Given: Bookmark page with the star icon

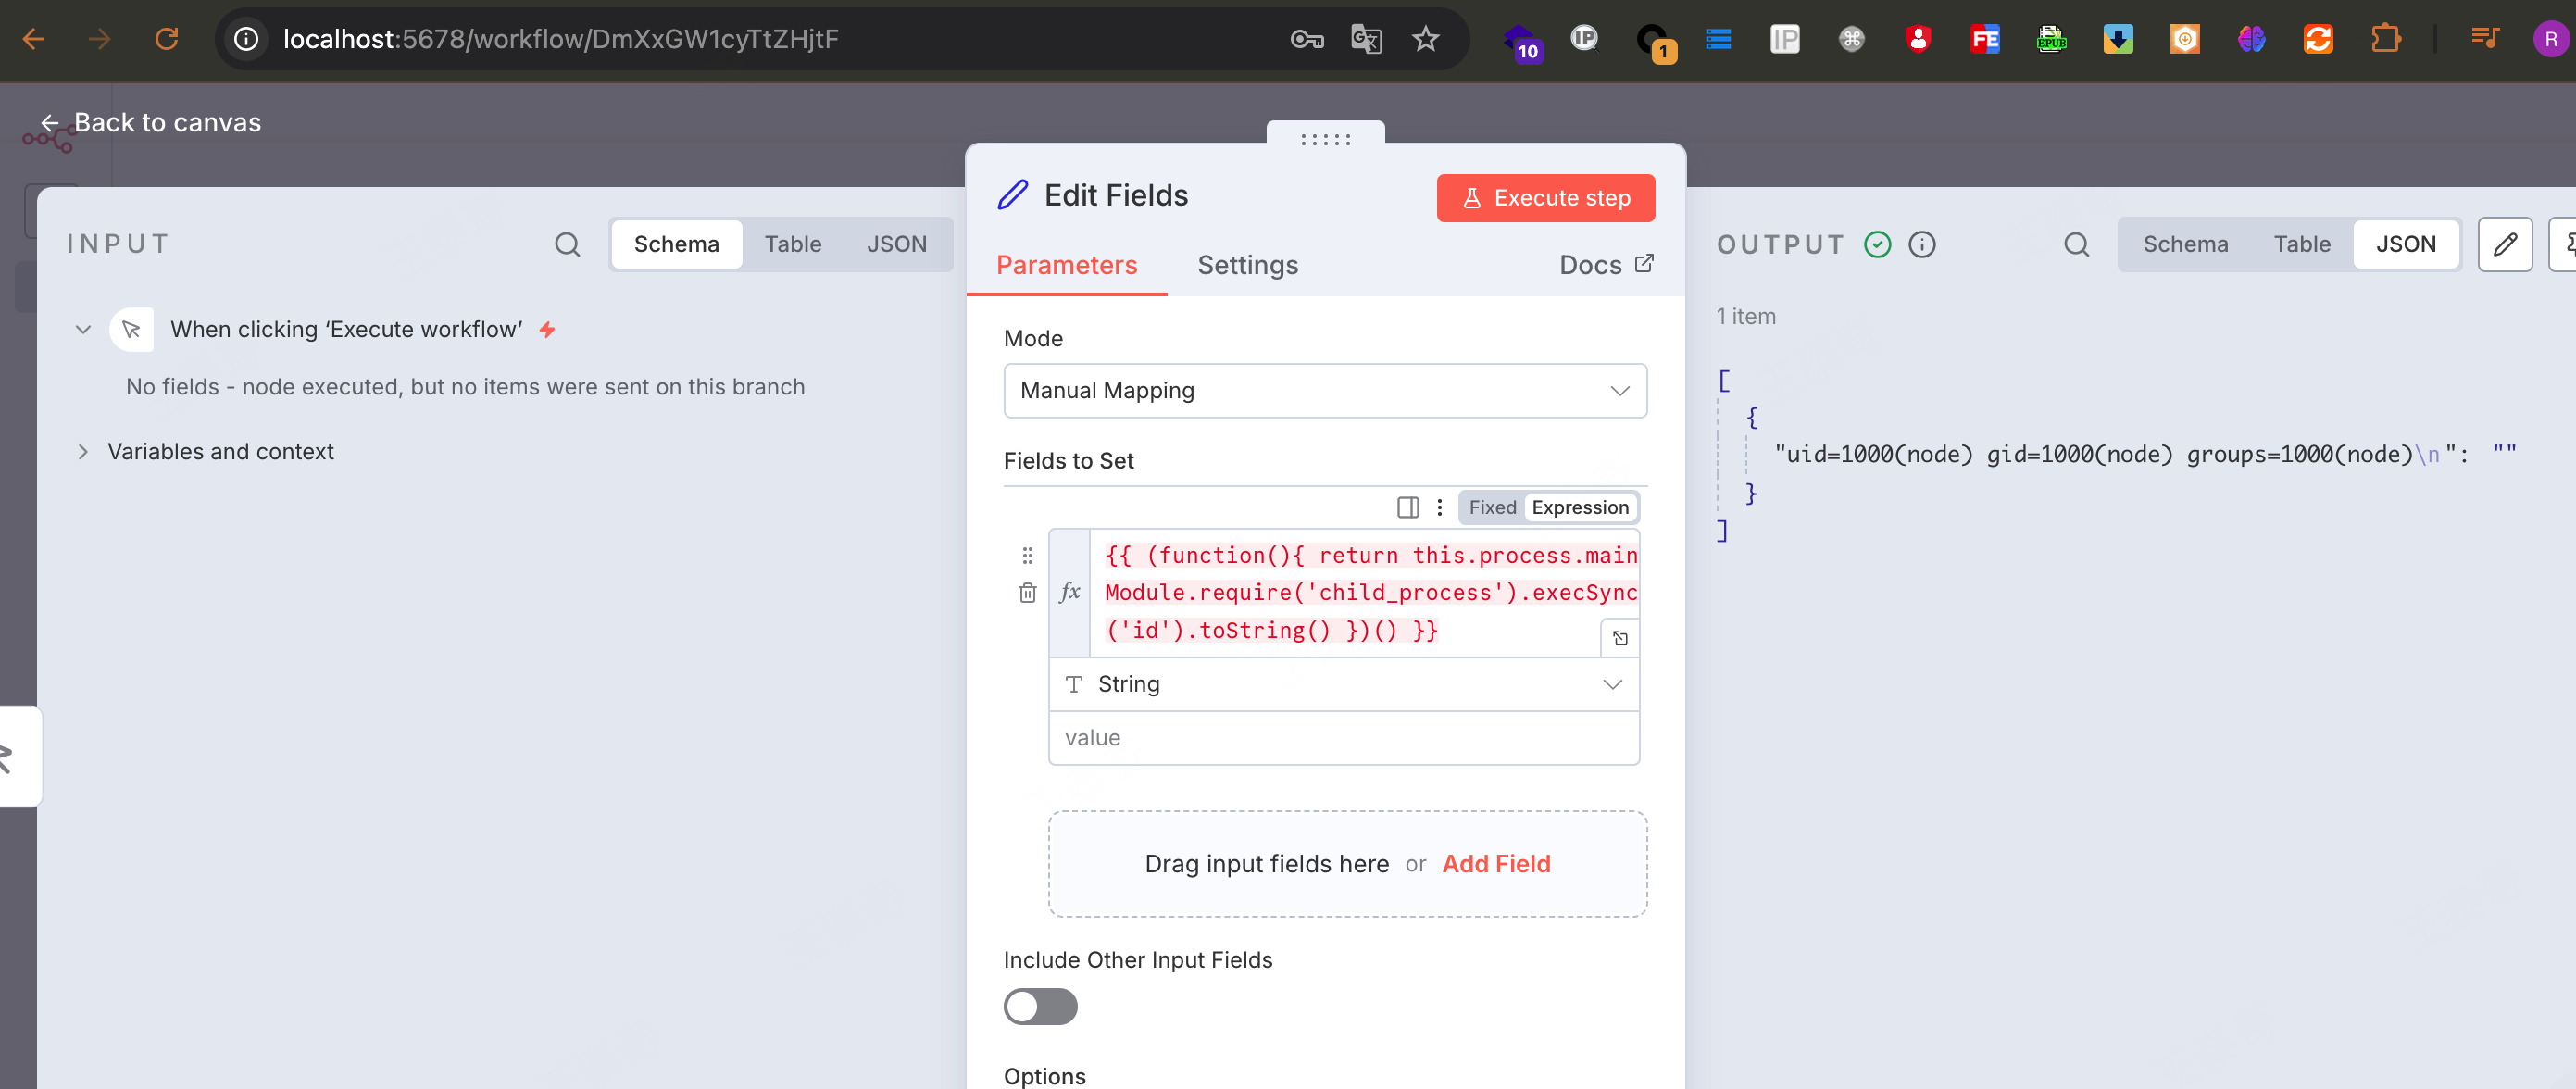Looking at the screenshot, I should (1425, 39).
